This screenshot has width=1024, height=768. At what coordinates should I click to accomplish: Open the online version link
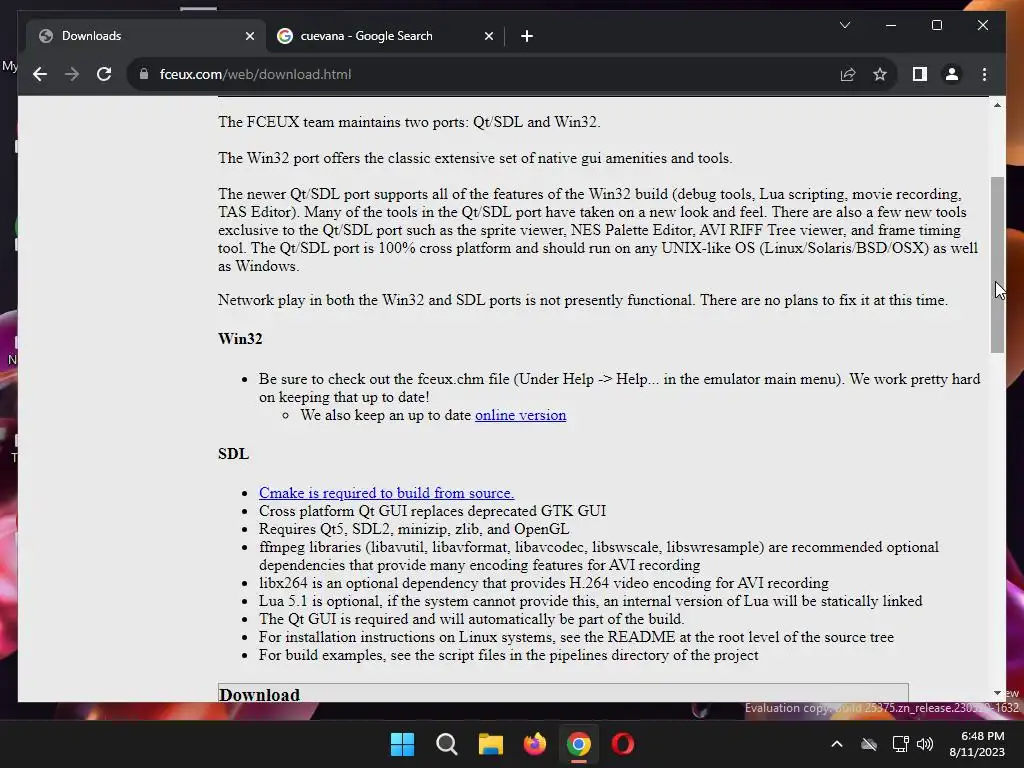(520, 415)
